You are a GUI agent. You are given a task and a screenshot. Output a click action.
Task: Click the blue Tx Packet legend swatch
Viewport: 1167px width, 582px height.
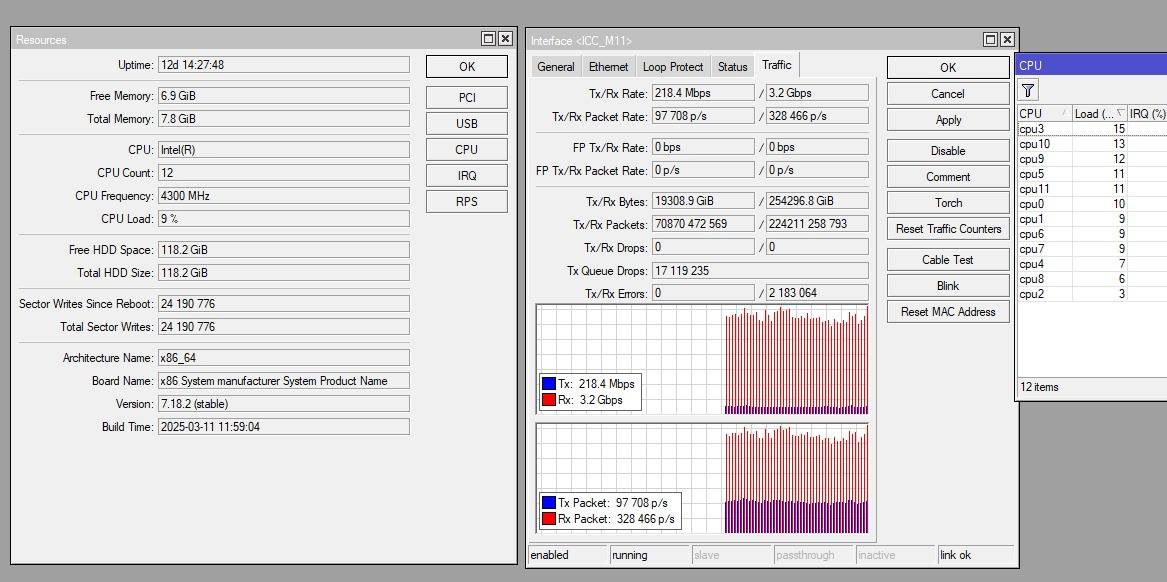(x=549, y=503)
